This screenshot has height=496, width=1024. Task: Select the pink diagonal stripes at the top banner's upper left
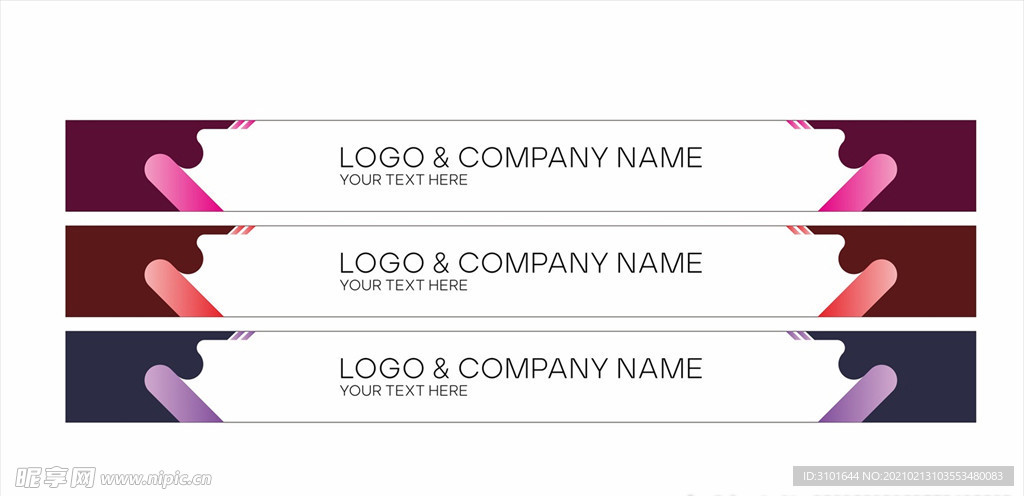coord(243,125)
